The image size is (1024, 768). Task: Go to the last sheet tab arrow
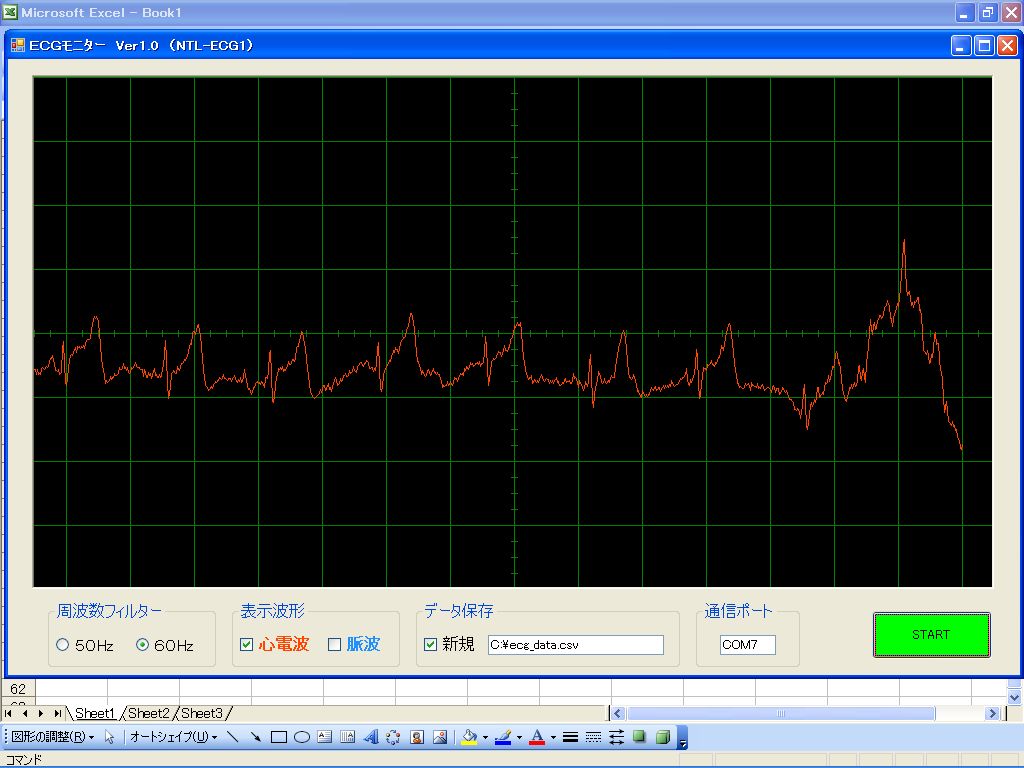tap(58, 714)
